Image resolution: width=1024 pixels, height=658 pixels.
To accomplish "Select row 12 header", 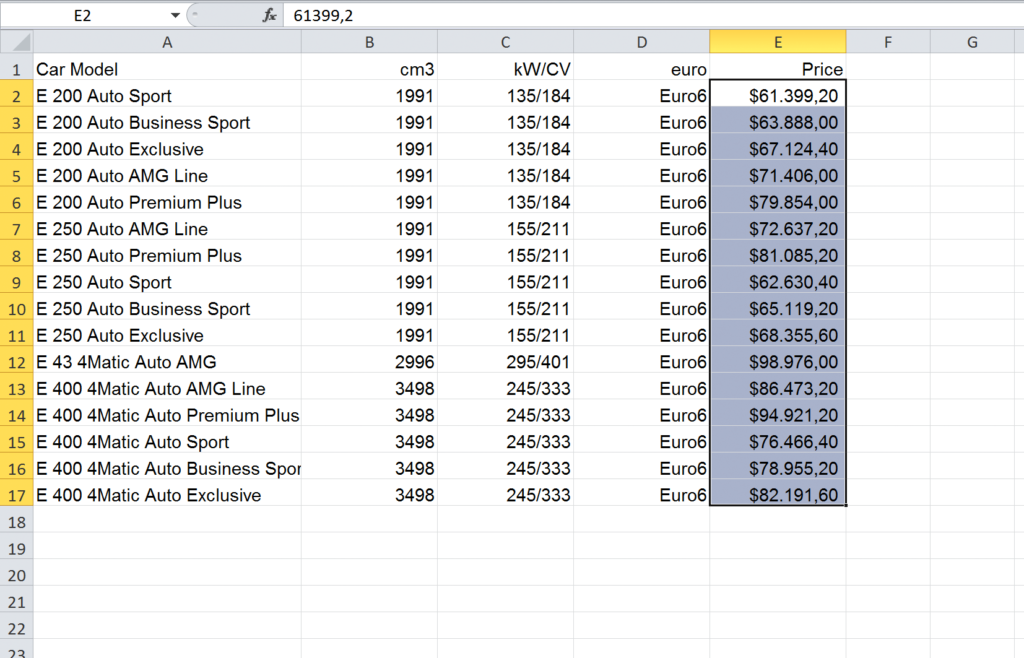I will pos(17,362).
